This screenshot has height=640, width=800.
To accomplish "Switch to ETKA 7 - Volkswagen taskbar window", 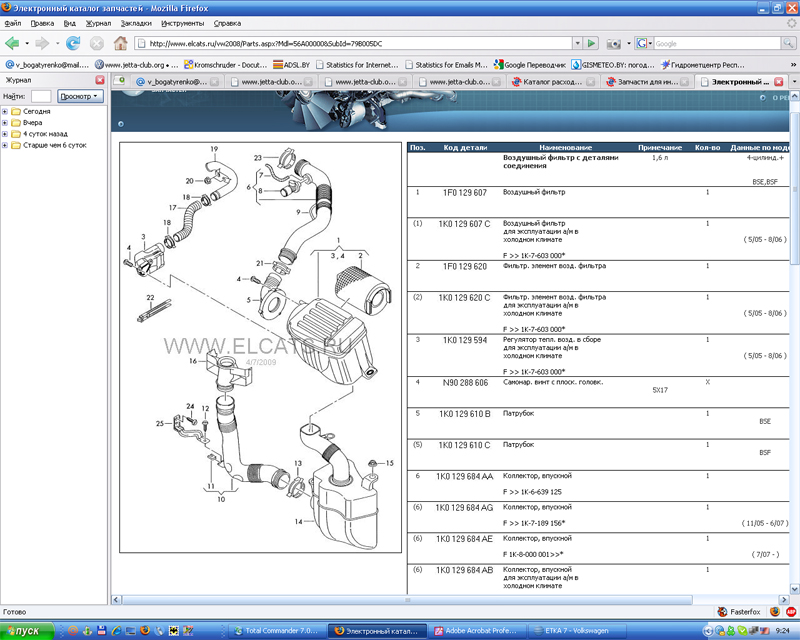I will tap(577, 631).
